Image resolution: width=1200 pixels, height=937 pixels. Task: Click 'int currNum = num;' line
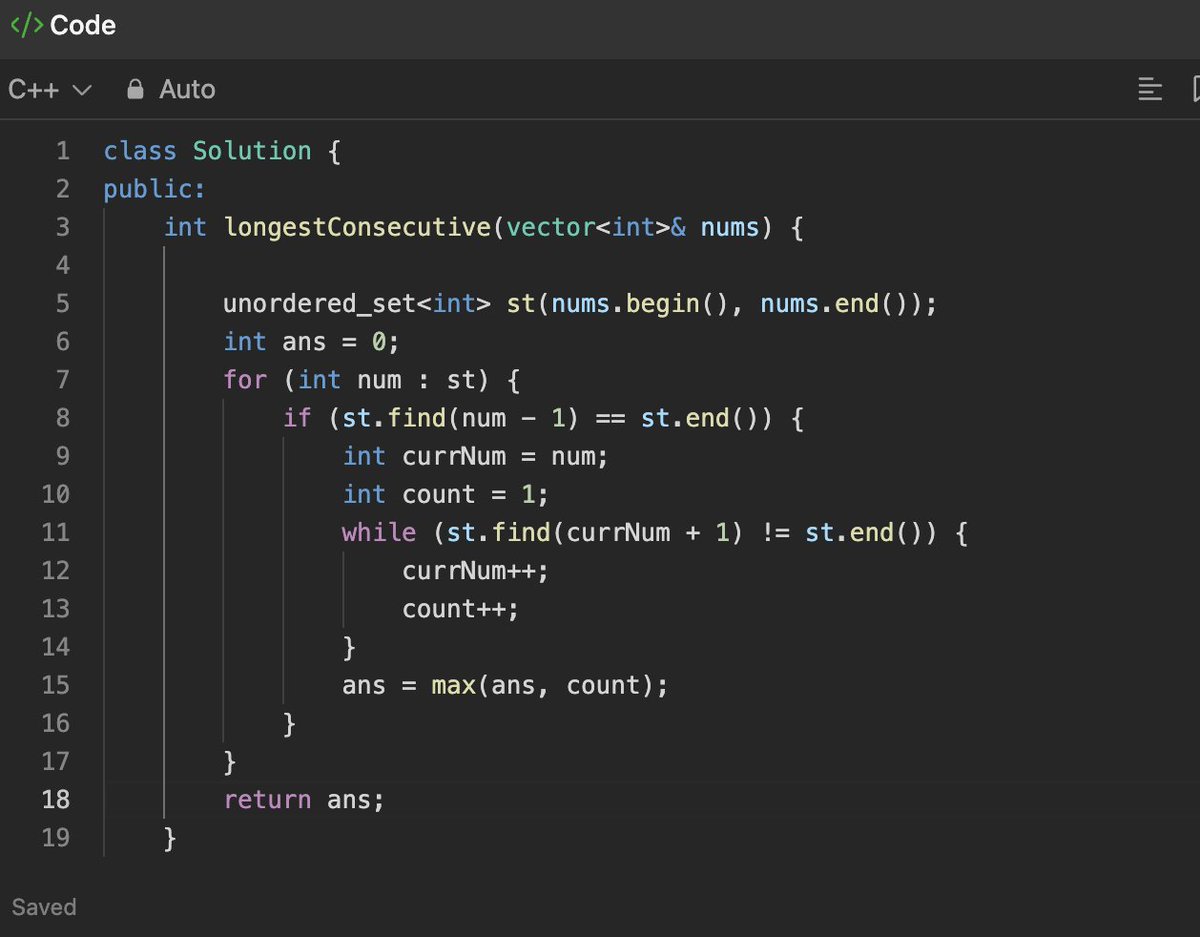click(475, 456)
